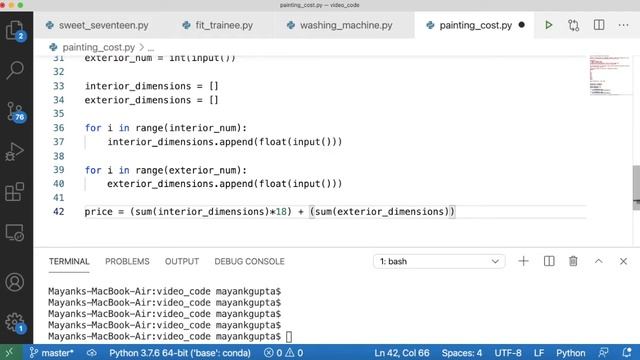
Task: Open the Accounts menu icon
Action: click(15, 282)
